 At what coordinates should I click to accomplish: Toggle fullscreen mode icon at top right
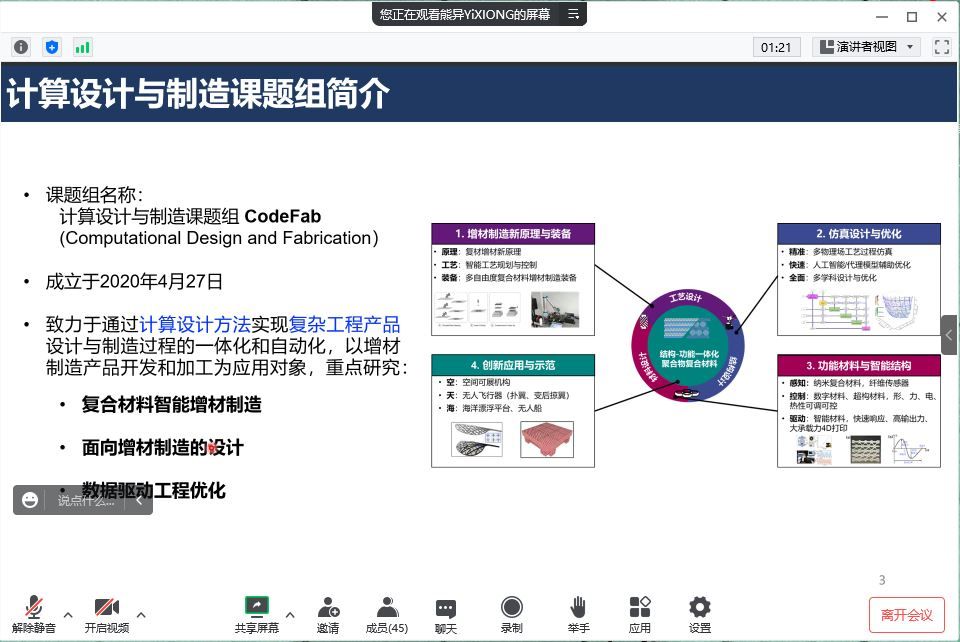coord(941,47)
